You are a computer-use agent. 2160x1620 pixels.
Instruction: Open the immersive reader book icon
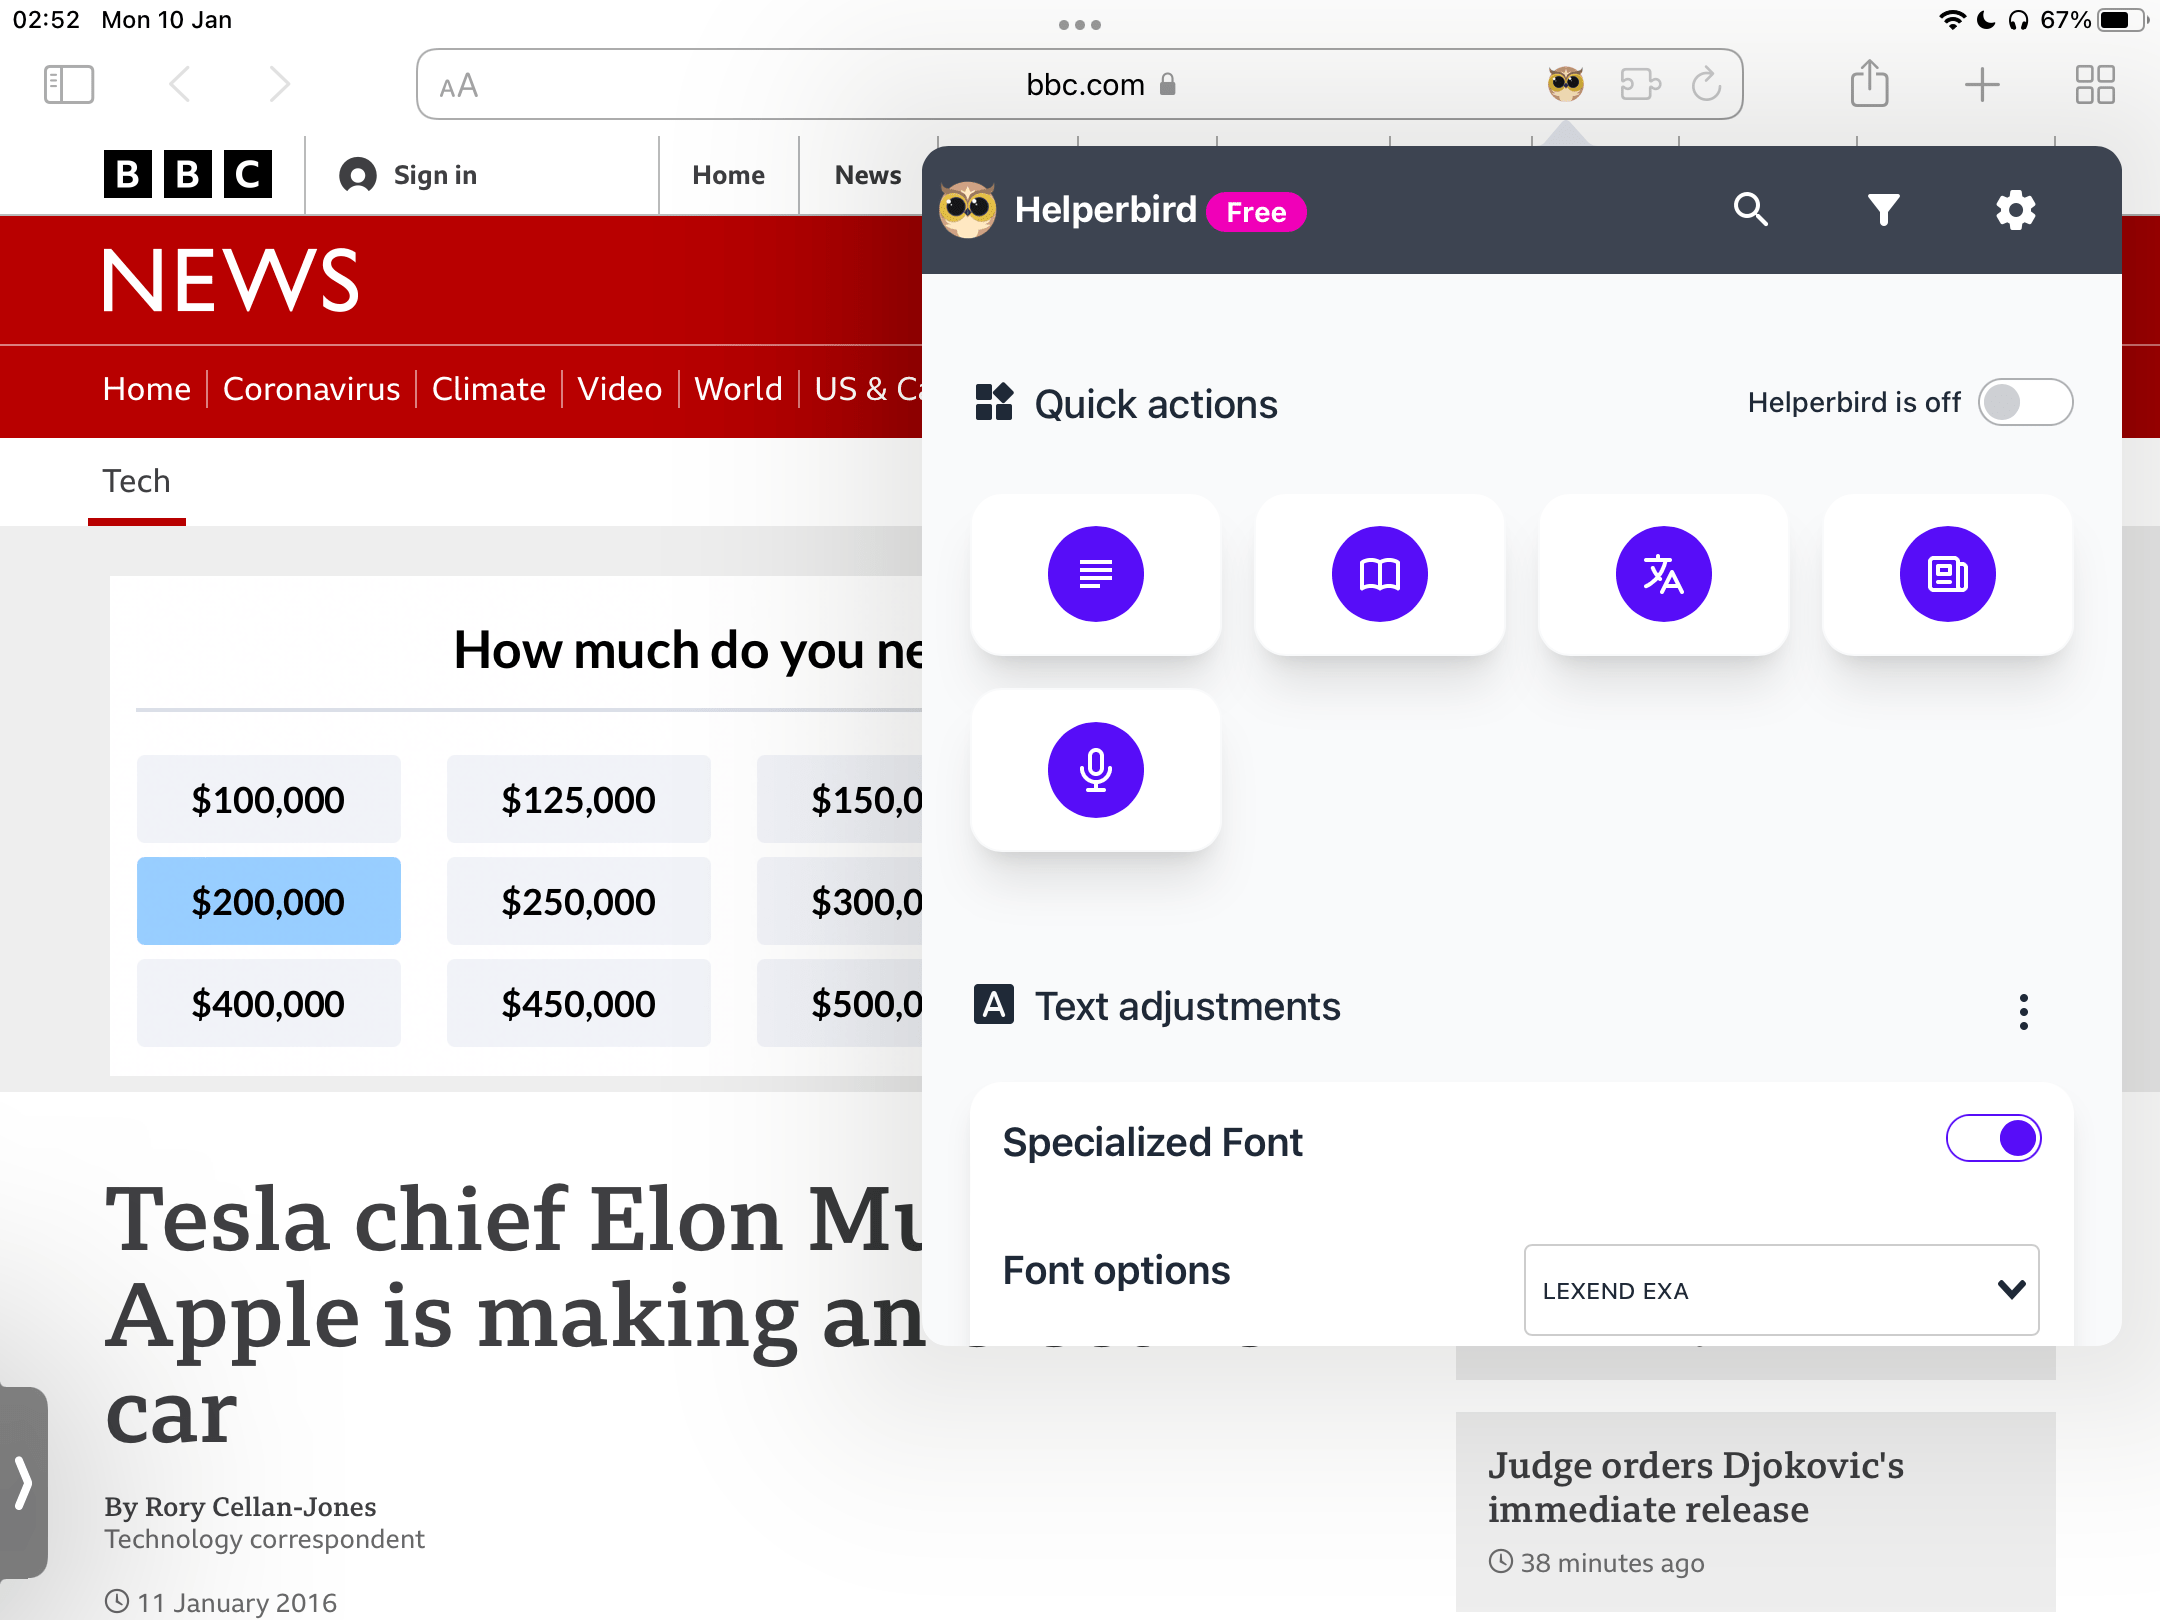(x=1379, y=574)
